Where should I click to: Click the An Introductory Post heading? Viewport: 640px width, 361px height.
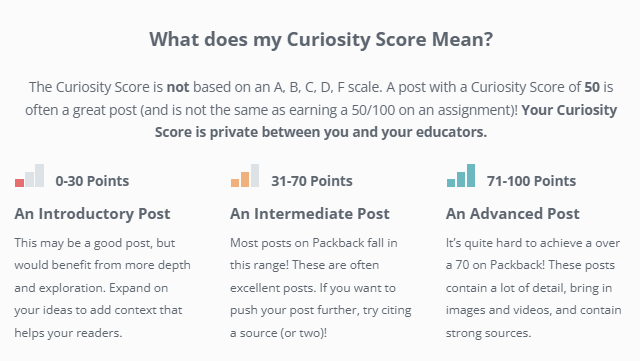click(92, 214)
